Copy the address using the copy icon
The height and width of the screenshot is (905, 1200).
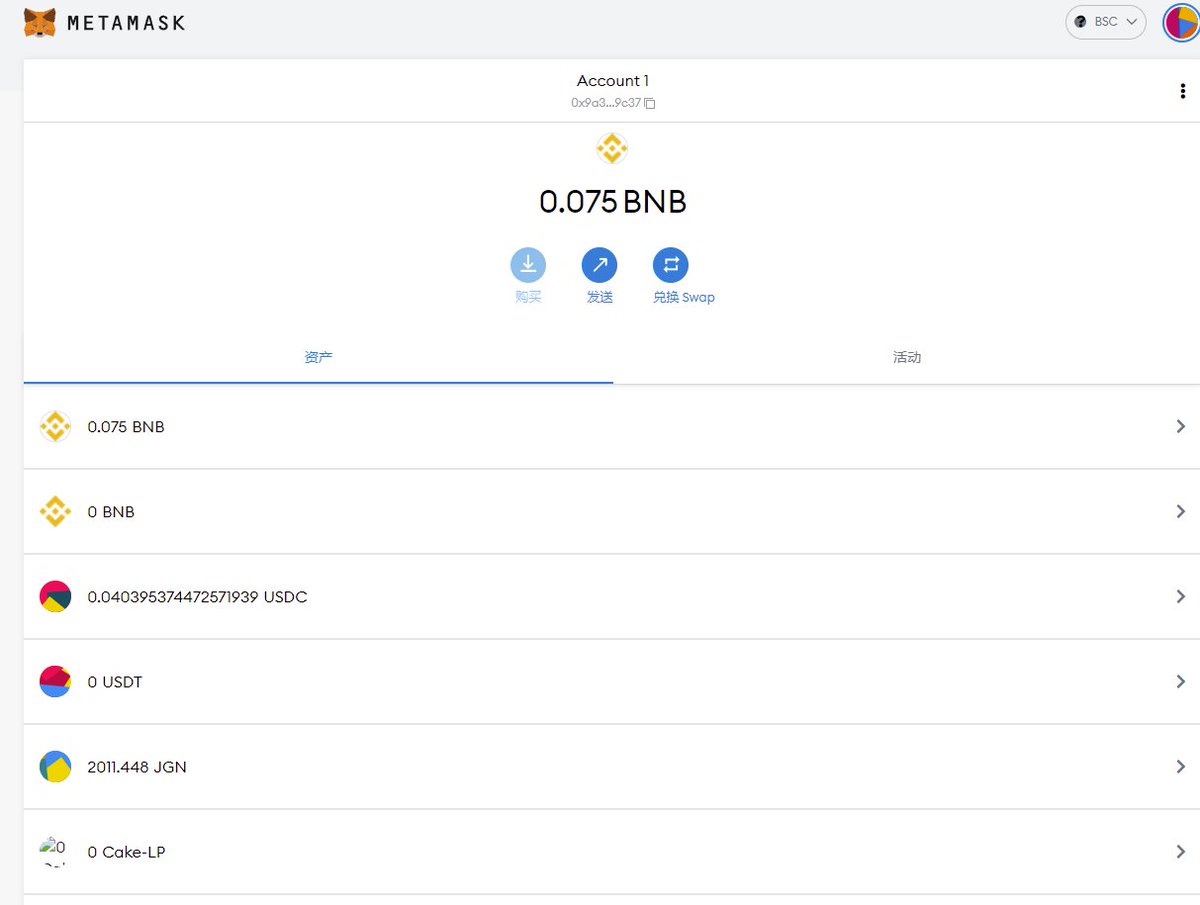click(x=650, y=103)
